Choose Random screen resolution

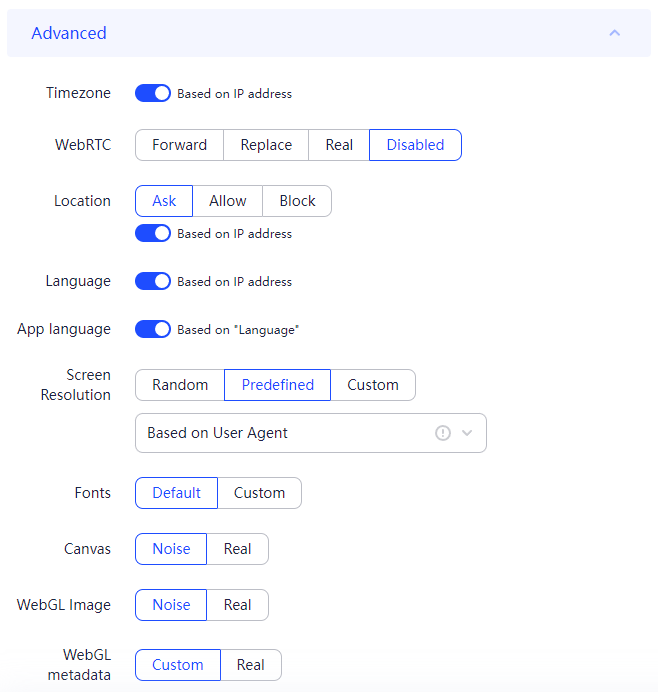pyautogui.click(x=180, y=385)
